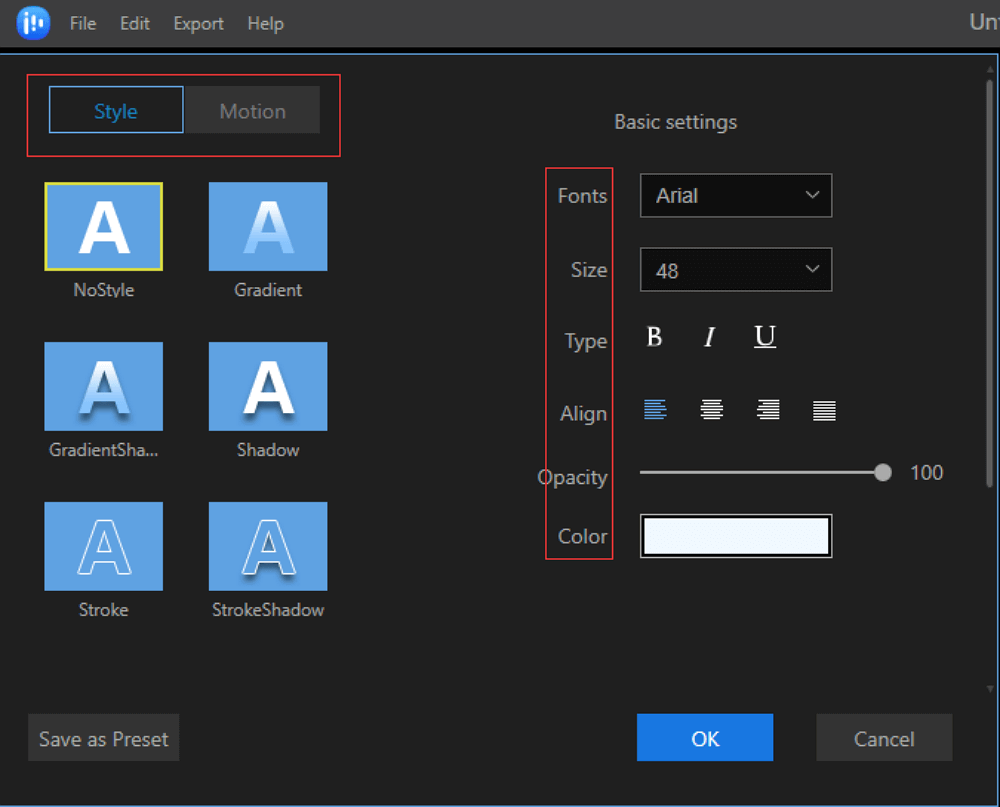Apply the Shadow text style
Viewport: 1000px width, 807px height.
pos(267,387)
